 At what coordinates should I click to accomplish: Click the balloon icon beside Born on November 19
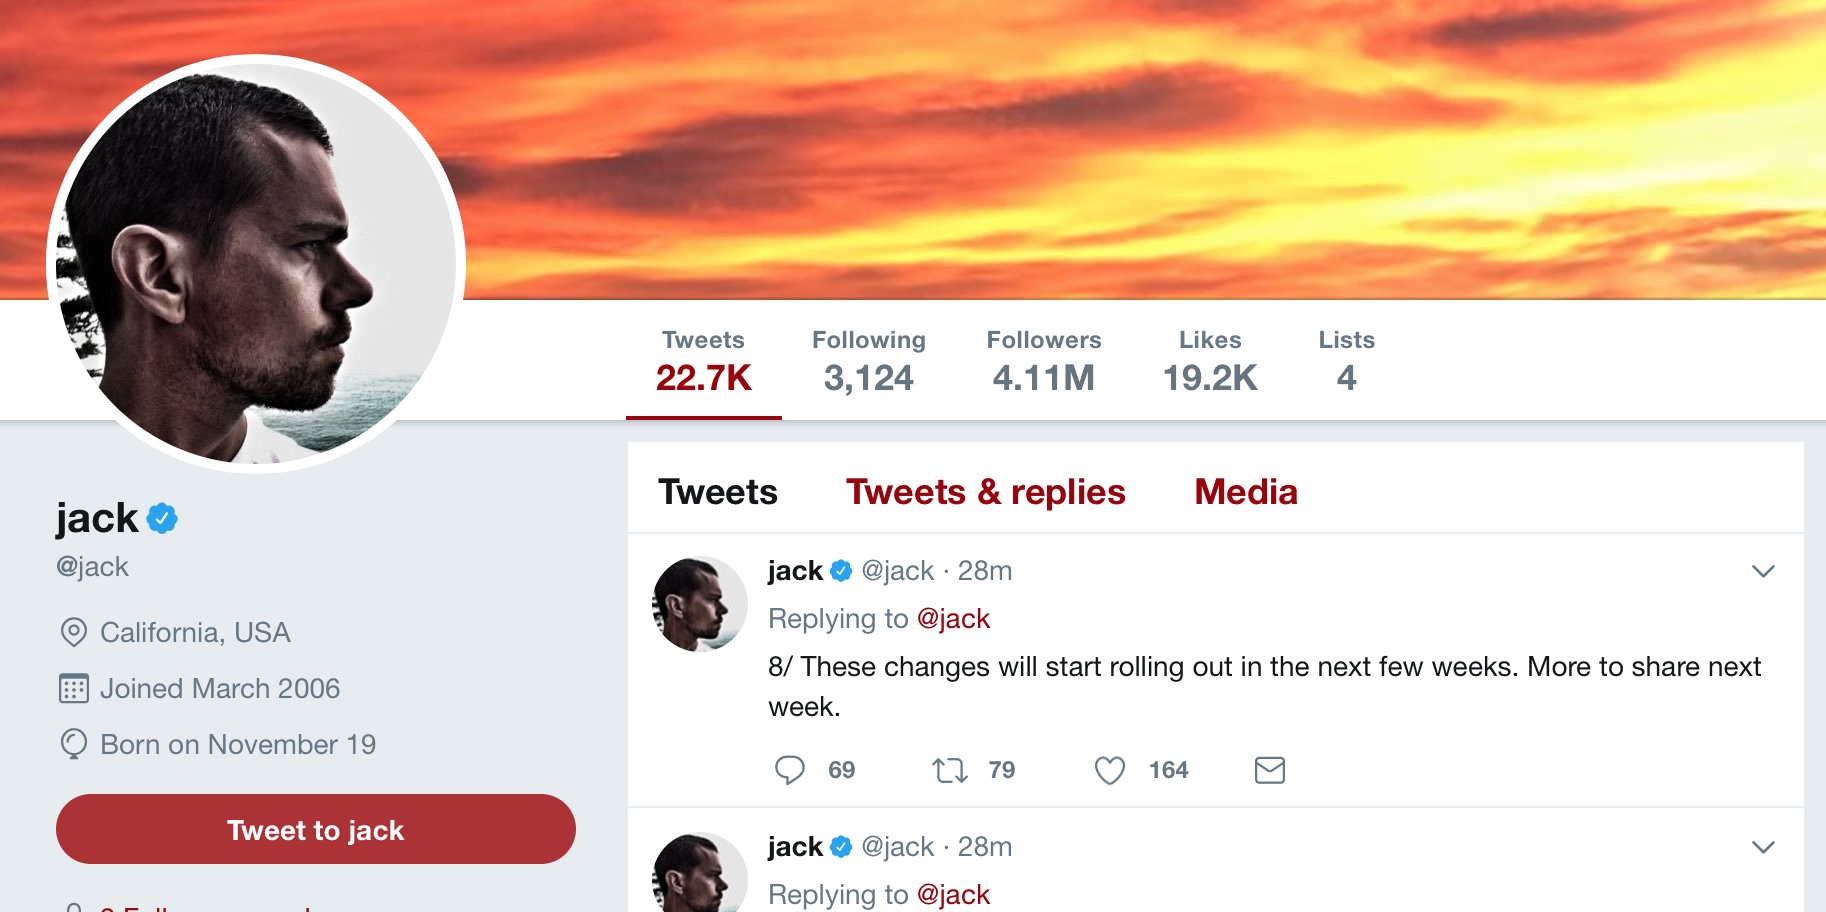click(x=72, y=744)
